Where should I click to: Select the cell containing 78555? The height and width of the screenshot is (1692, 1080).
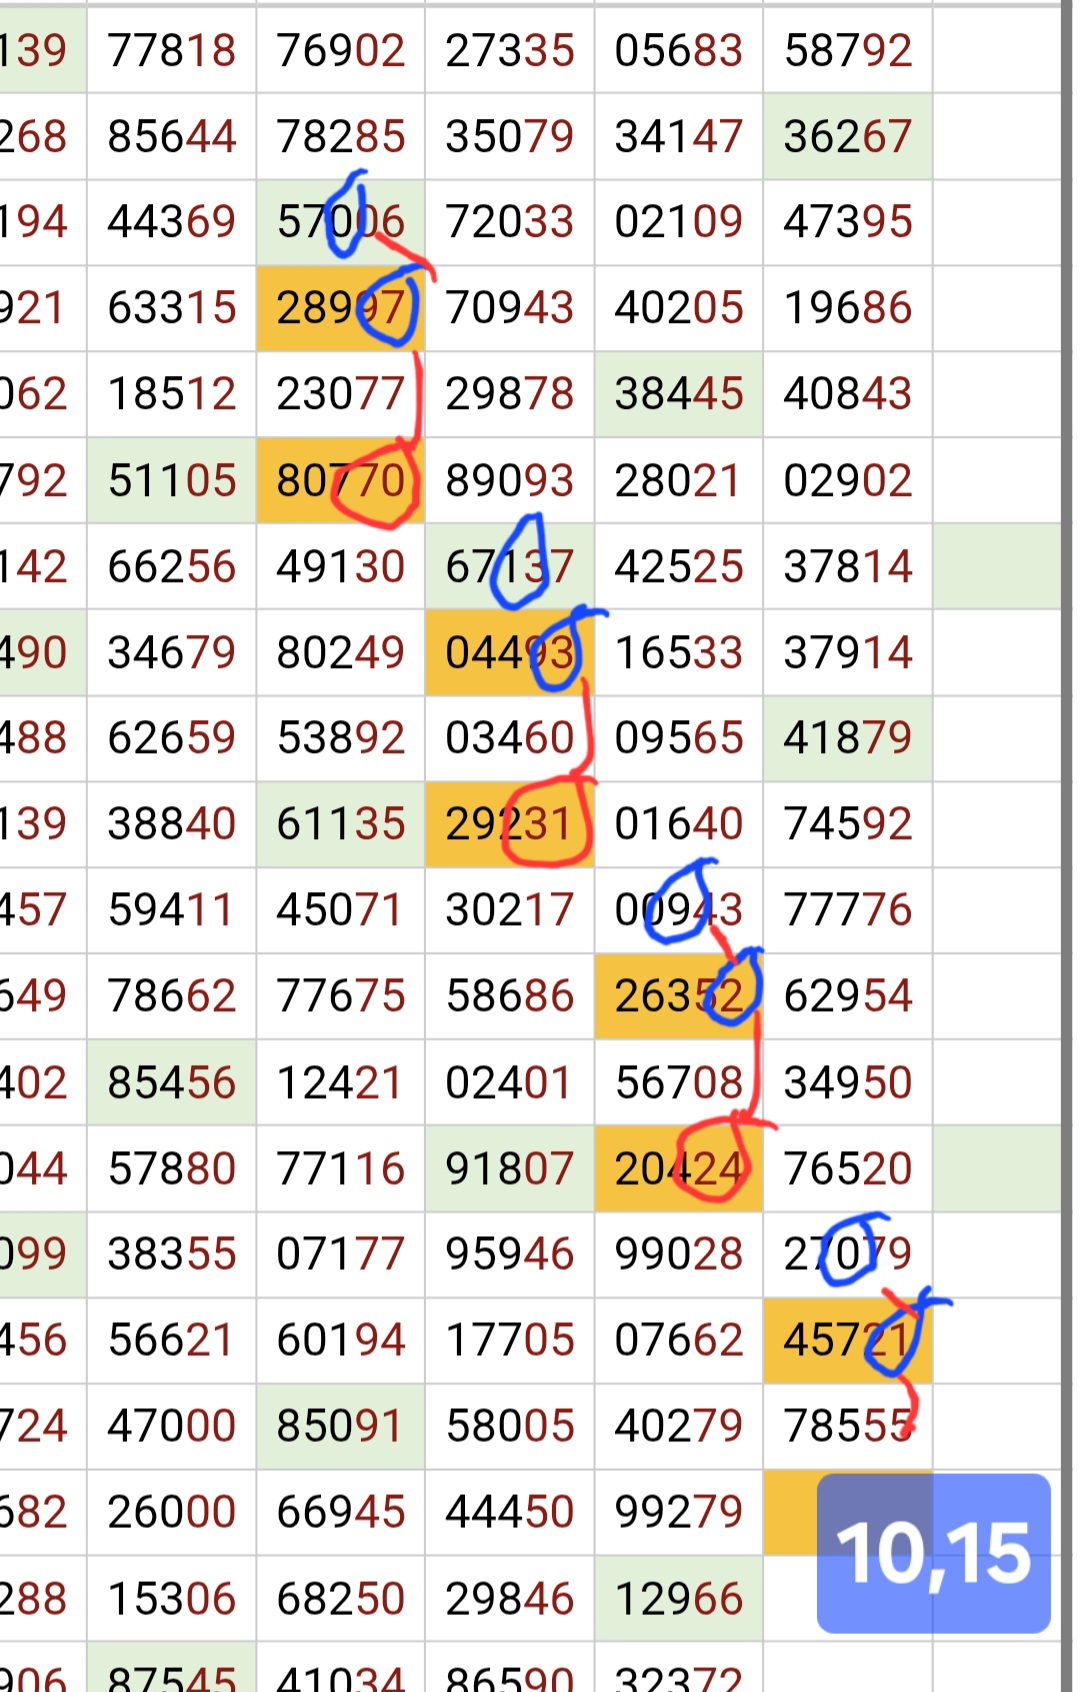[847, 1426]
